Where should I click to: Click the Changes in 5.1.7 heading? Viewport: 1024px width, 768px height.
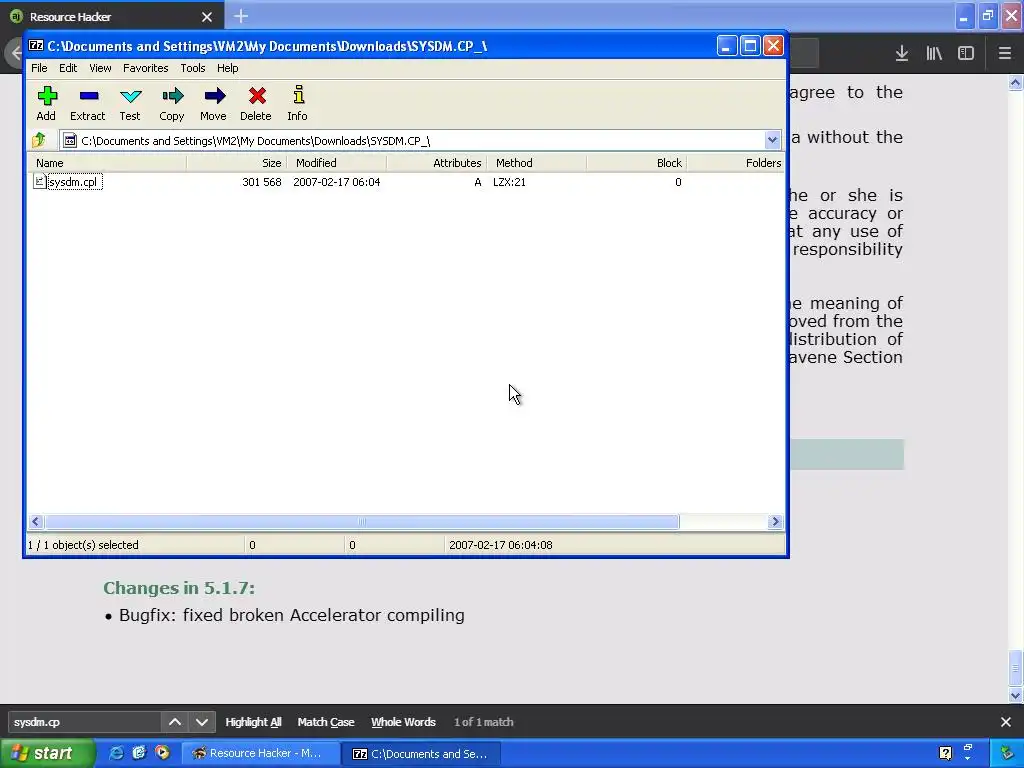point(179,588)
